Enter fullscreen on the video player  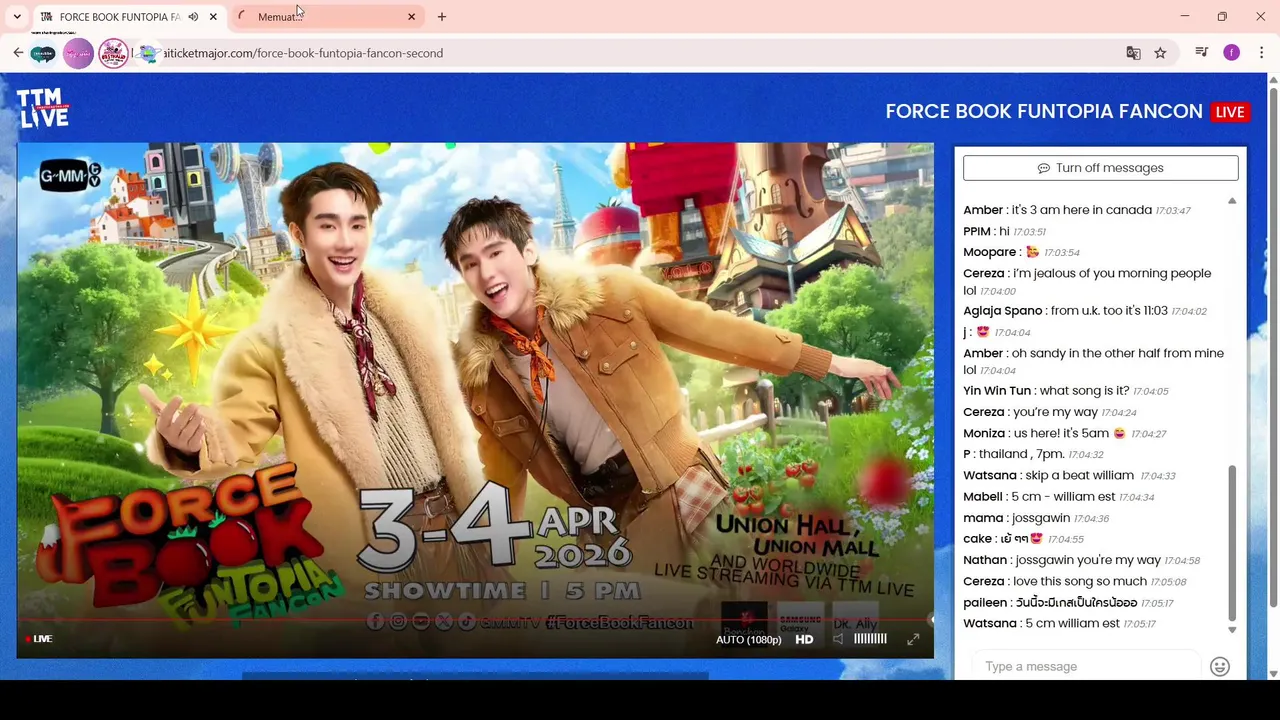point(913,639)
